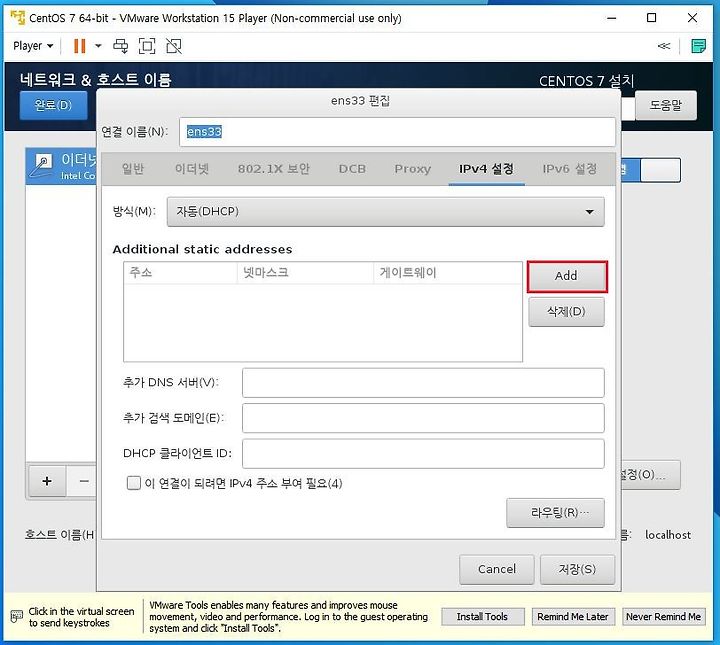
Task: Click the 추가 DNS 서버 input field
Action: [423, 383]
